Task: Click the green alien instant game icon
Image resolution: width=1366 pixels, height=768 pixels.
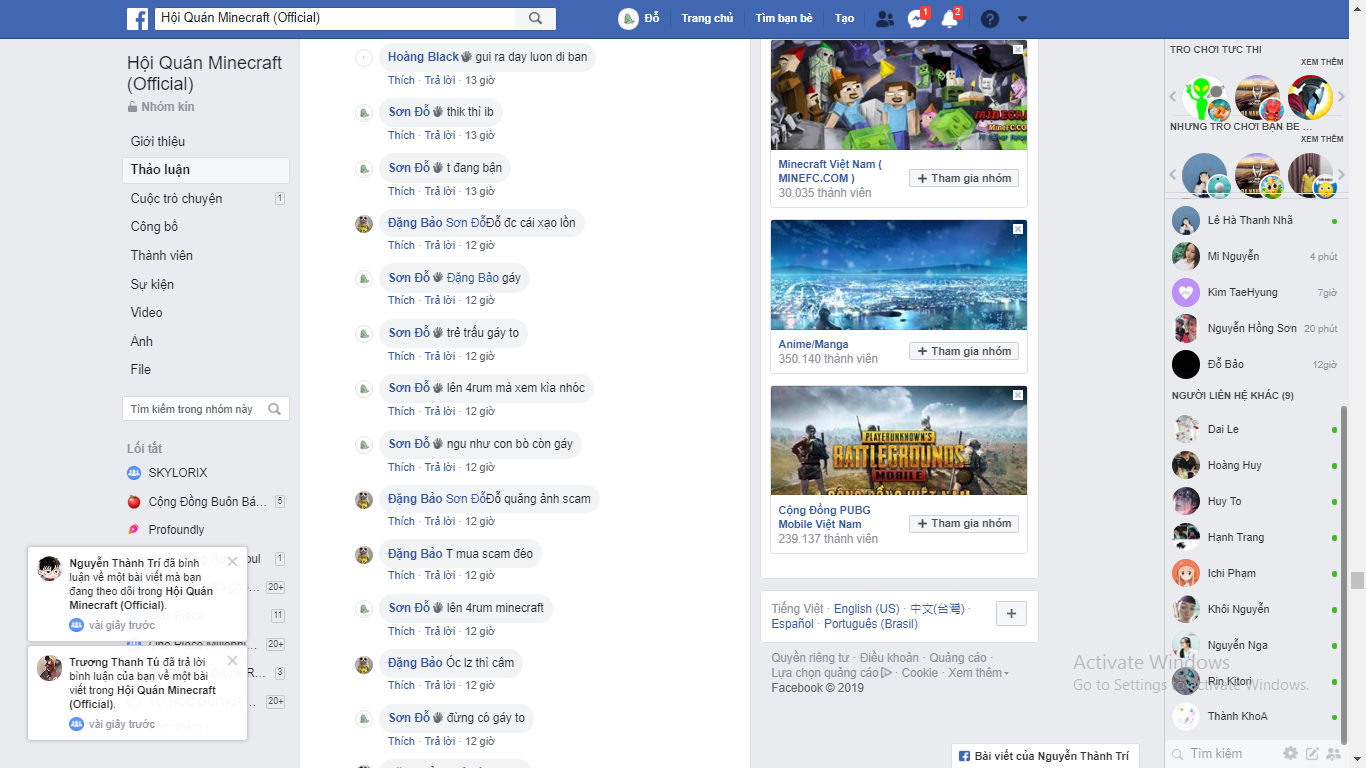Action: (1205, 97)
